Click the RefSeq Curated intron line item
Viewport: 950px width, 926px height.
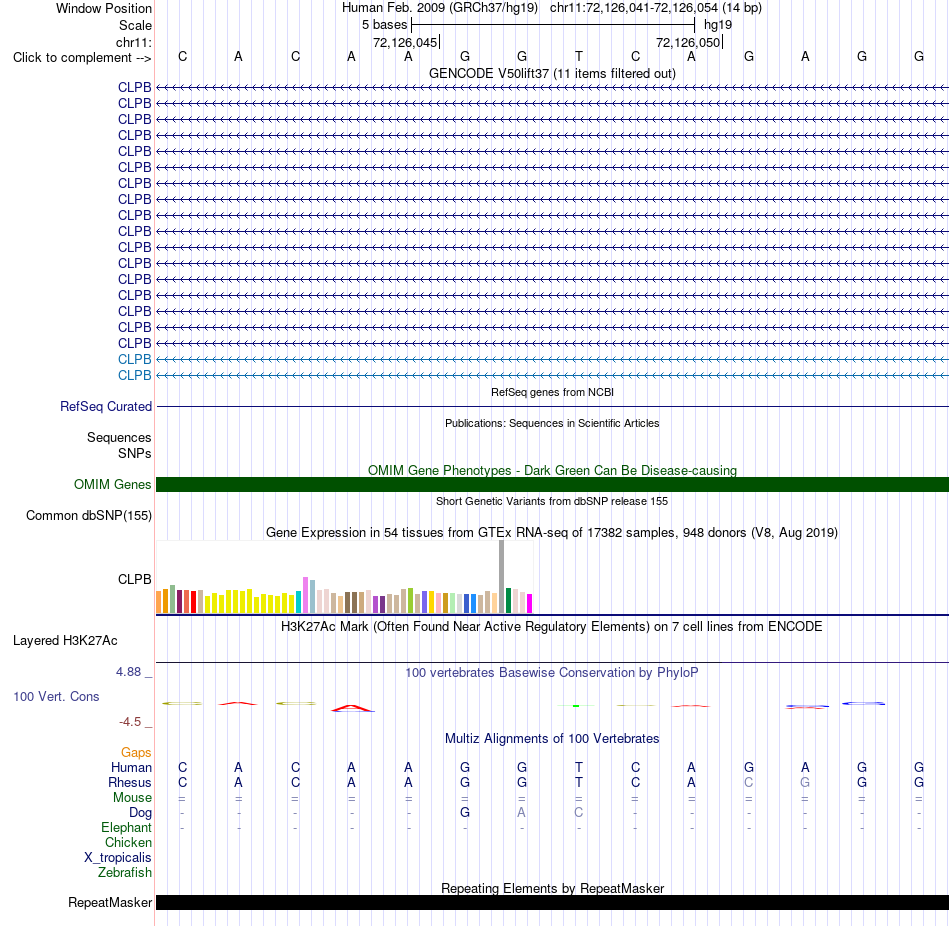click(552, 406)
